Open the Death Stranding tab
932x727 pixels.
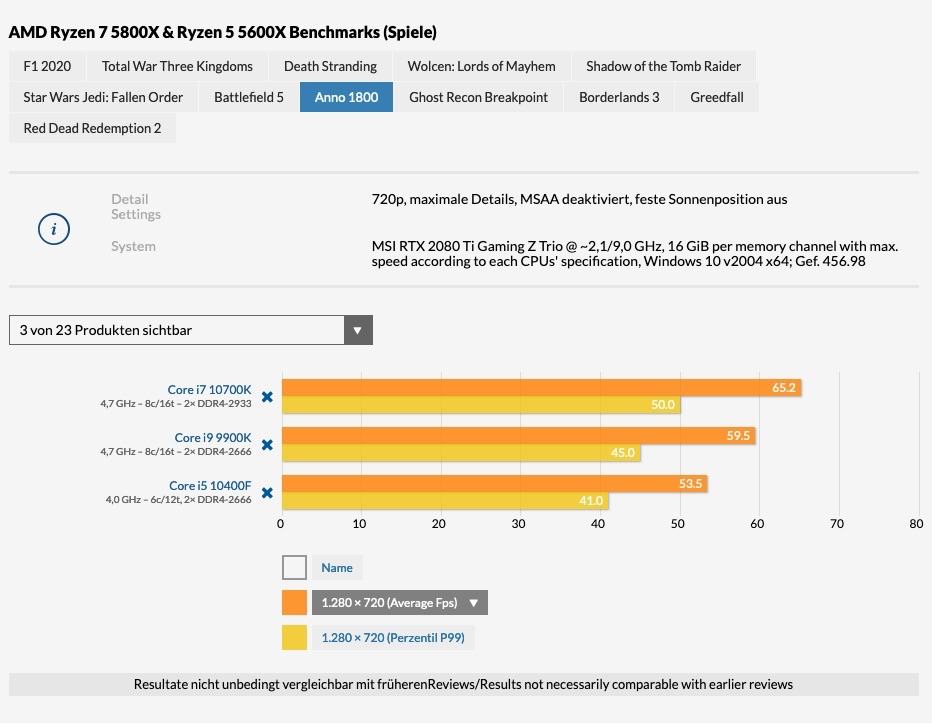(330, 66)
